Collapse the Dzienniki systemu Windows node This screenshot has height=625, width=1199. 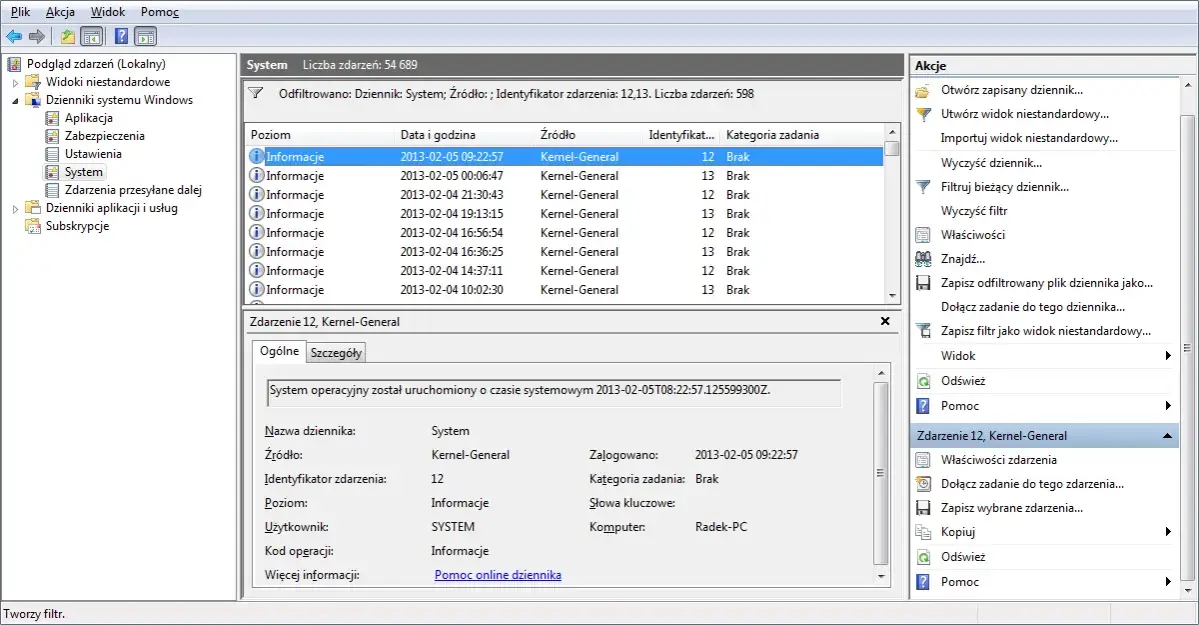click(15, 100)
